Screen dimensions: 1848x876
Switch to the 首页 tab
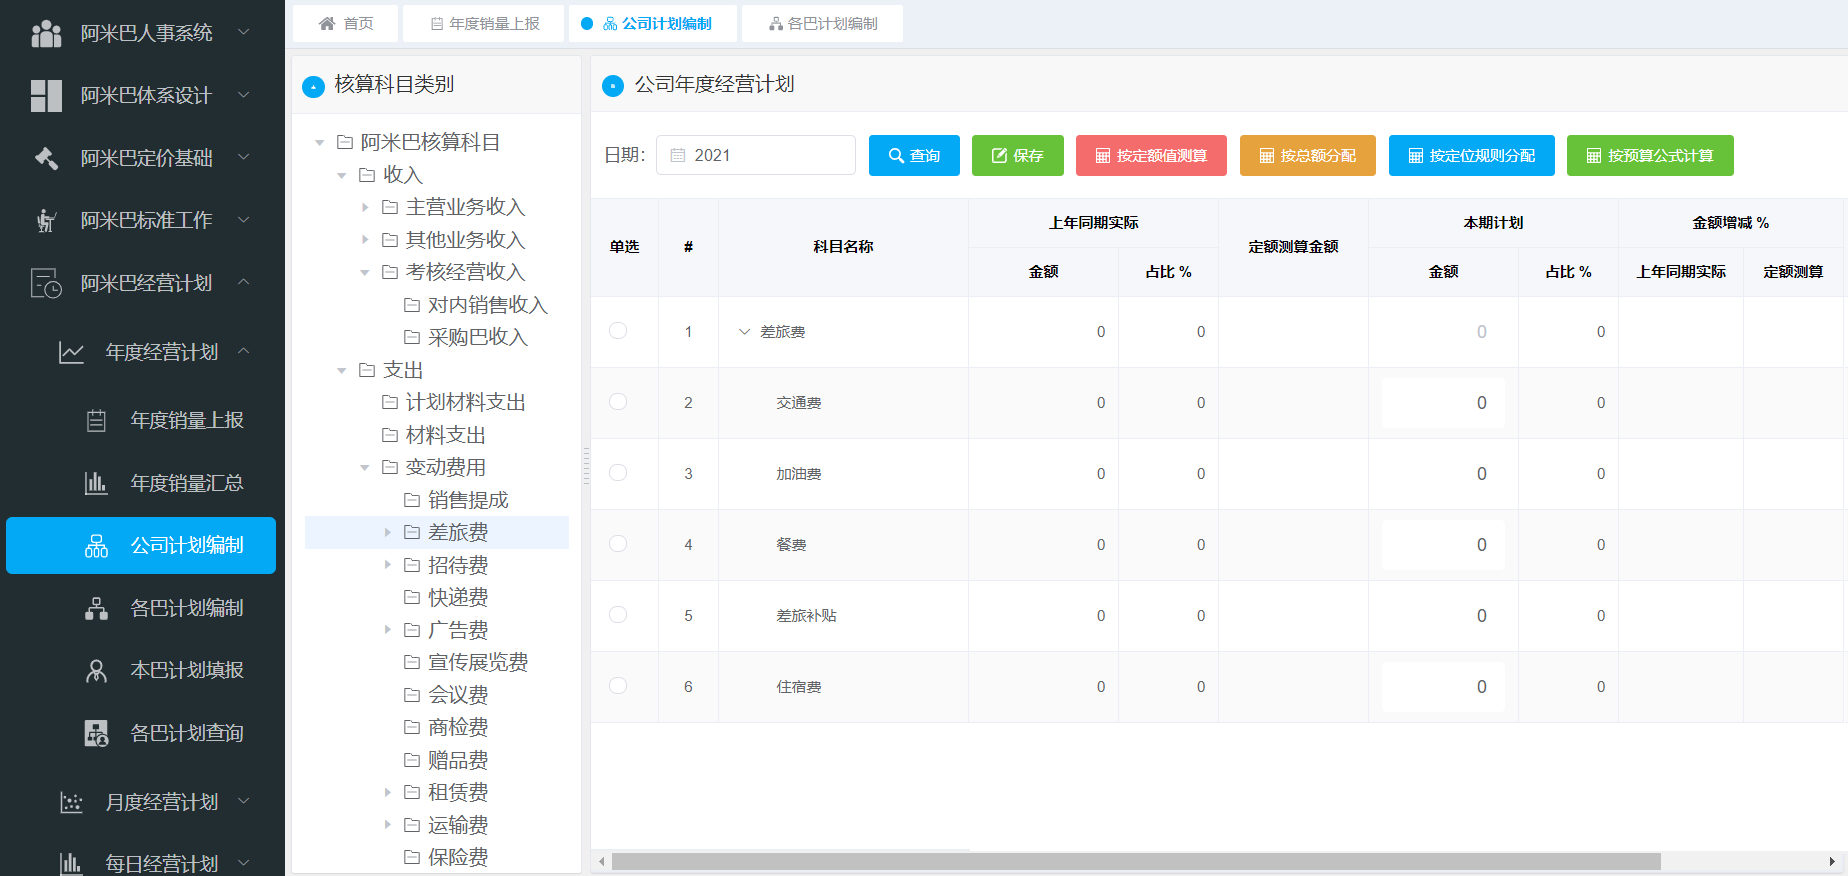[x=346, y=23]
